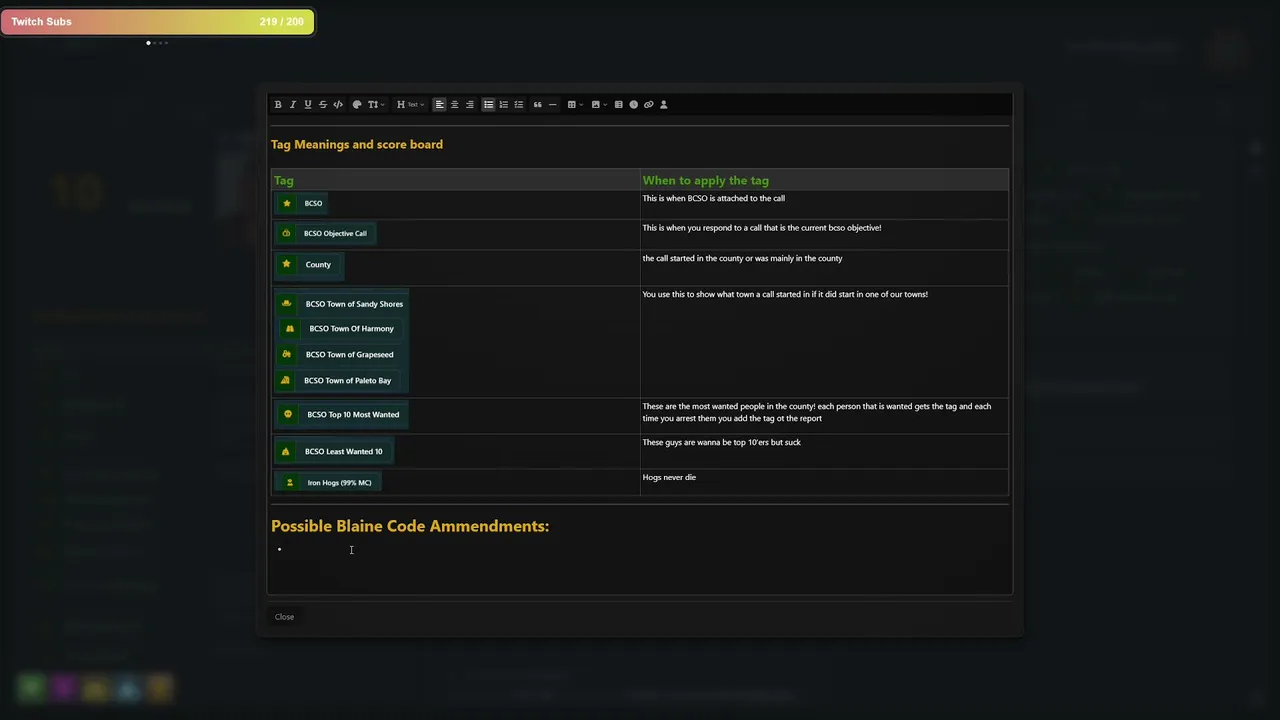This screenshot has width=1280, height=720.
Task: Click the Grapeseed tag icon
Action: click(286, 354)
